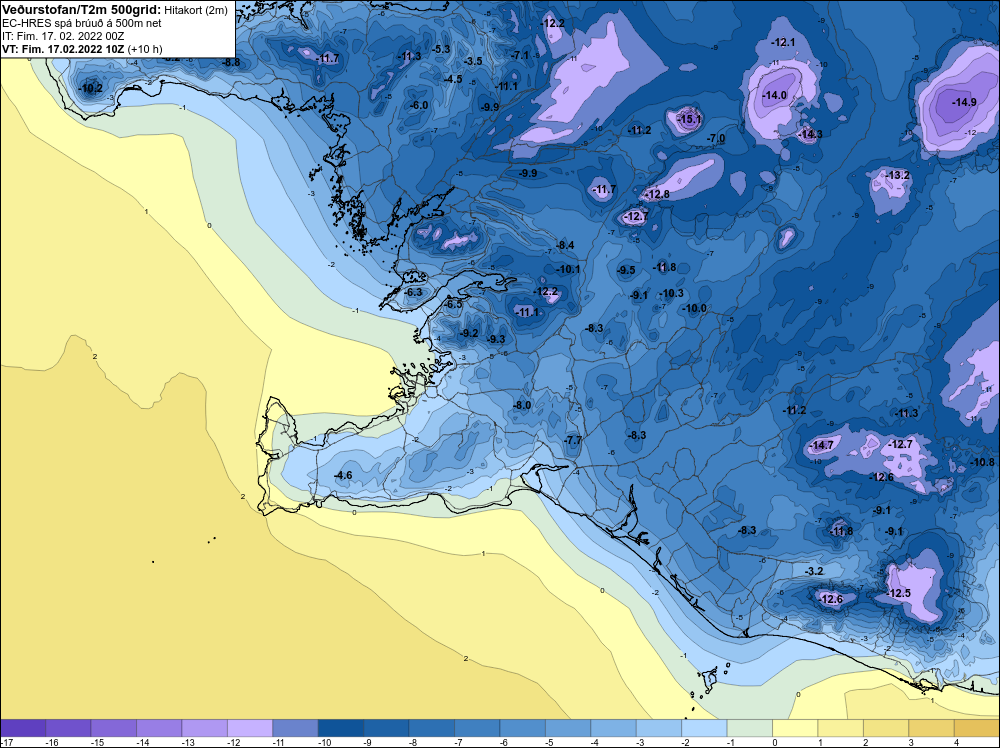The width and height of the screenshot is (1000, 748).
Task: Click the -3.5 temperature value
Action: 473,61
